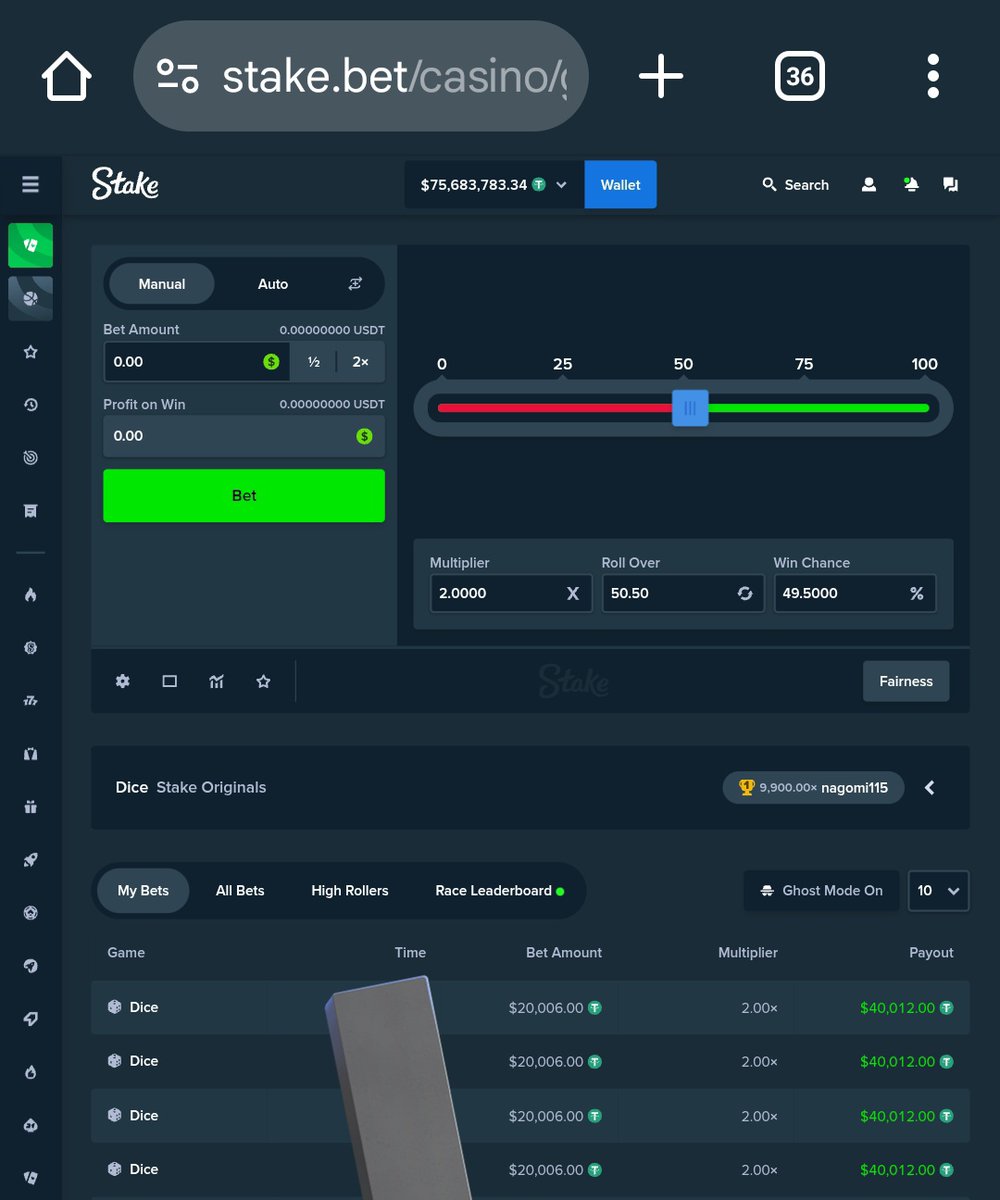1000x1200 pixels.
Task: Click the slider scale label 75
Action: click(804, 364)
